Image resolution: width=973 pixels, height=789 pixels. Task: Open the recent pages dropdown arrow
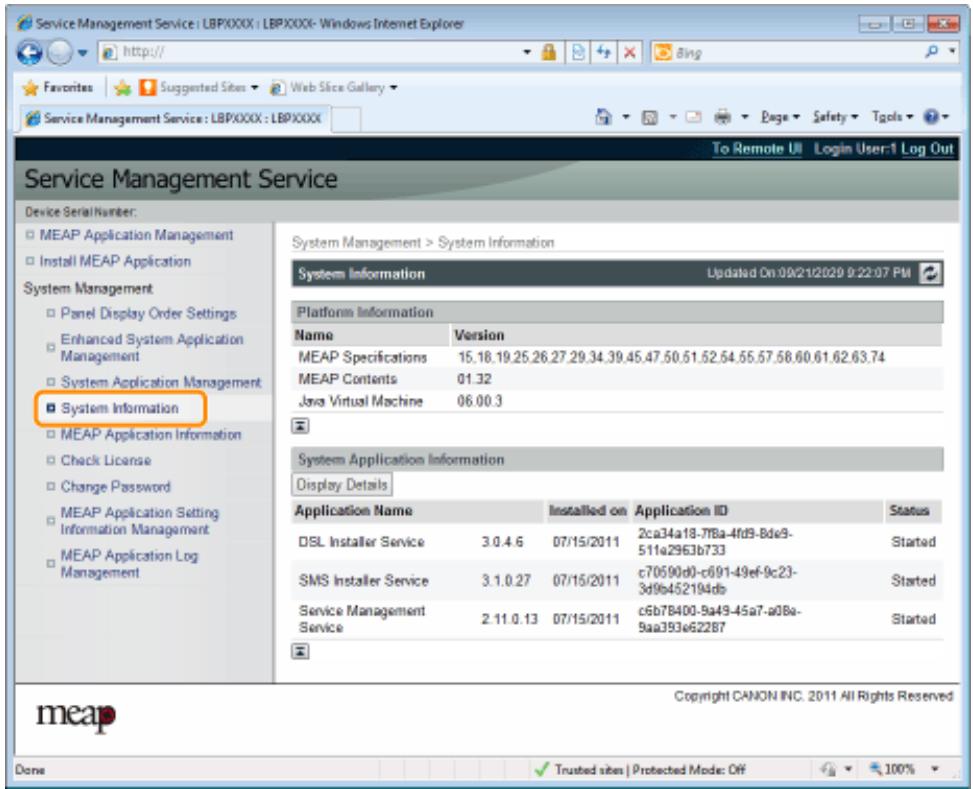pyautogui.click(x=83, y=53)
